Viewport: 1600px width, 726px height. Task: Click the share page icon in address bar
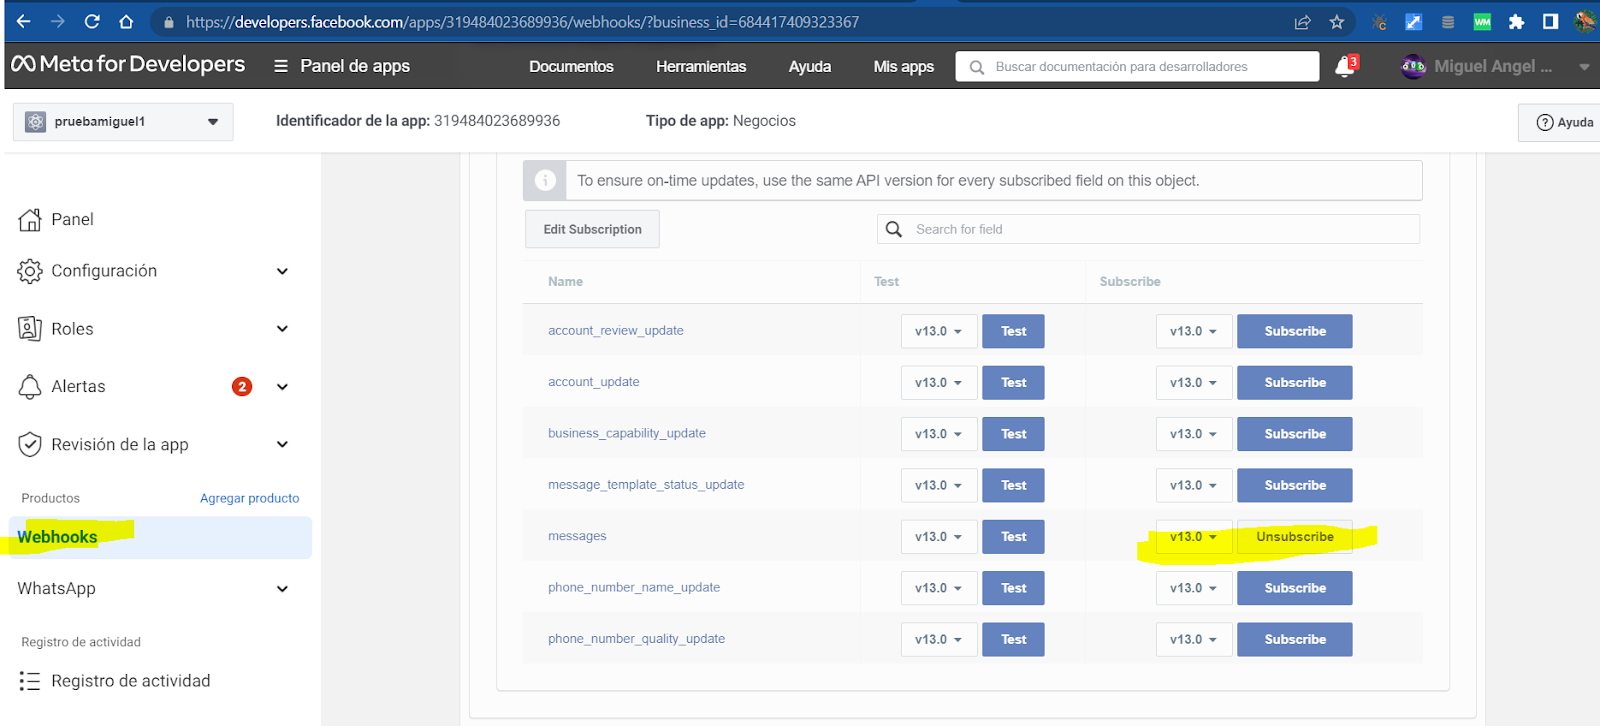[x=1302, y=22]
